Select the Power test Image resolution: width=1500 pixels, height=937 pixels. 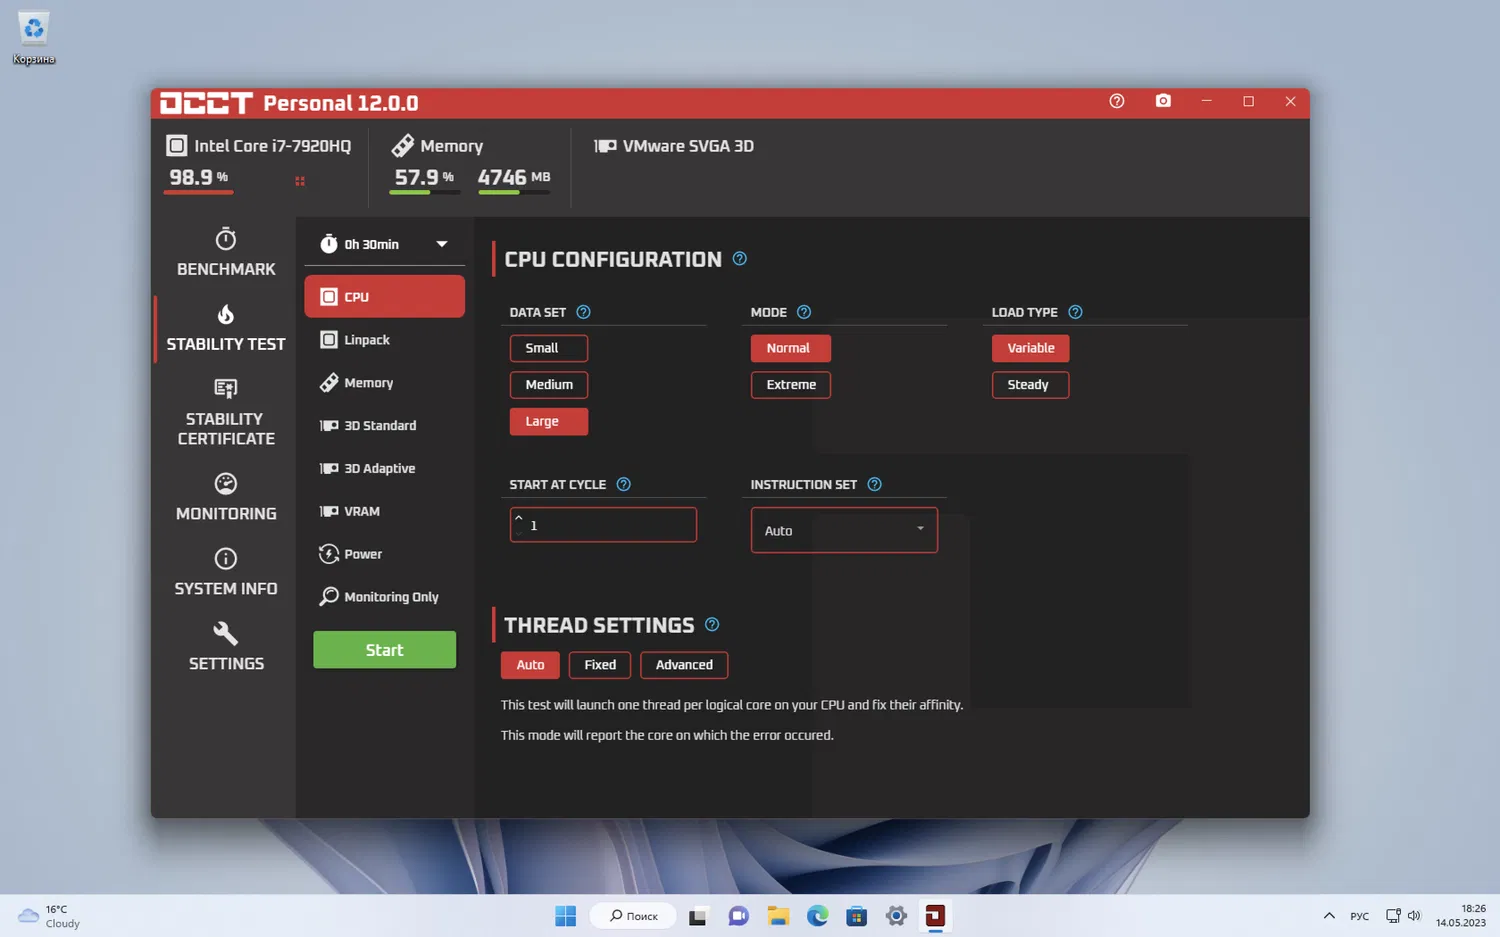point(384,554)
